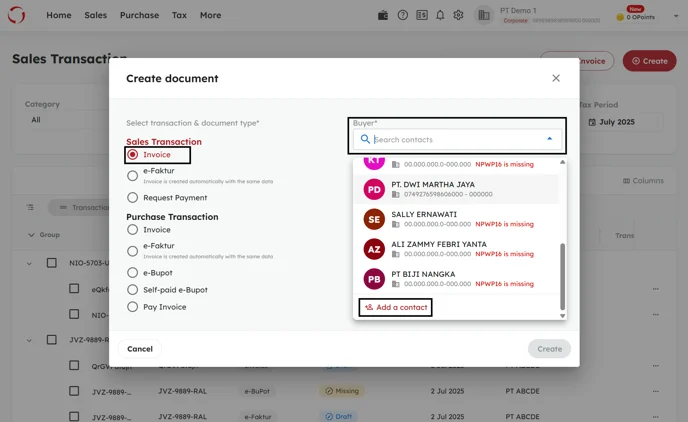
Task: Click the app logo in top bar
Action: [16, 15]
